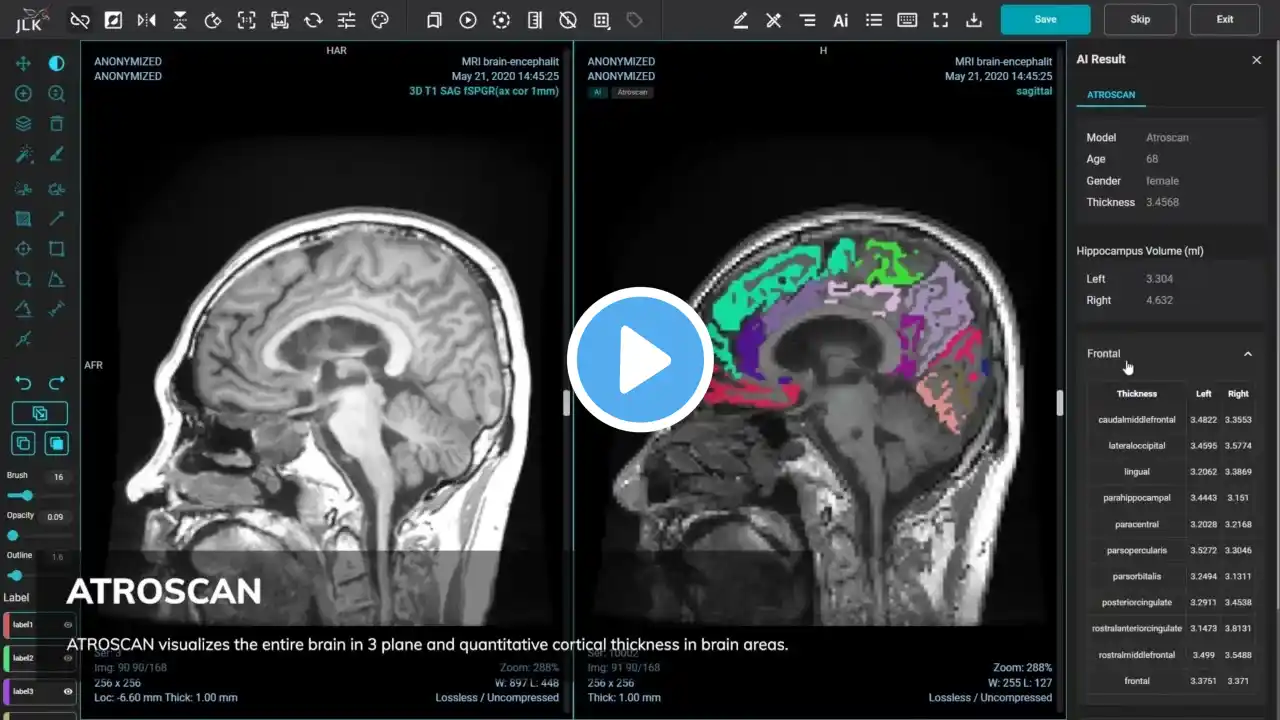Select the paint brush tool
The width and height of the screenshot is (1280, 720).
click(x=57, y=155)
